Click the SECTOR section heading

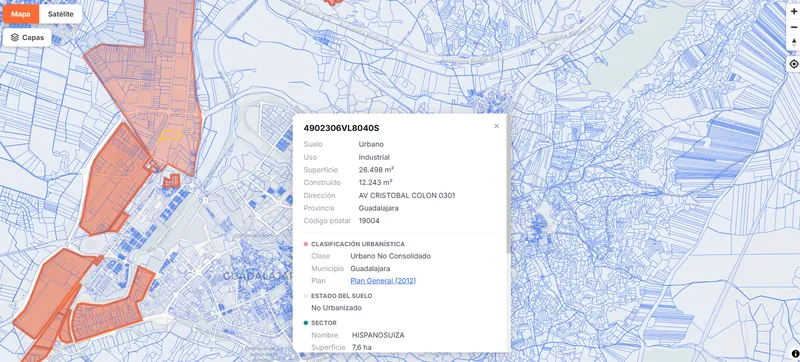(323, 323)
